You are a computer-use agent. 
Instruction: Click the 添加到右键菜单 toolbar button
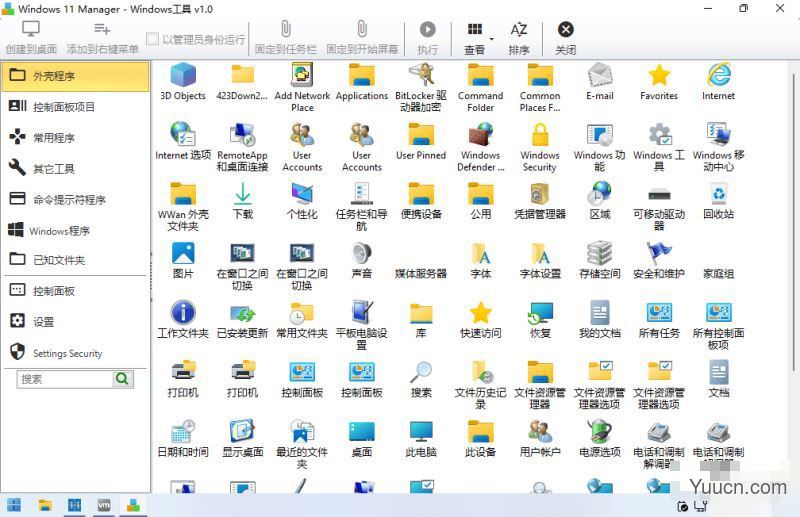point(103,38)
